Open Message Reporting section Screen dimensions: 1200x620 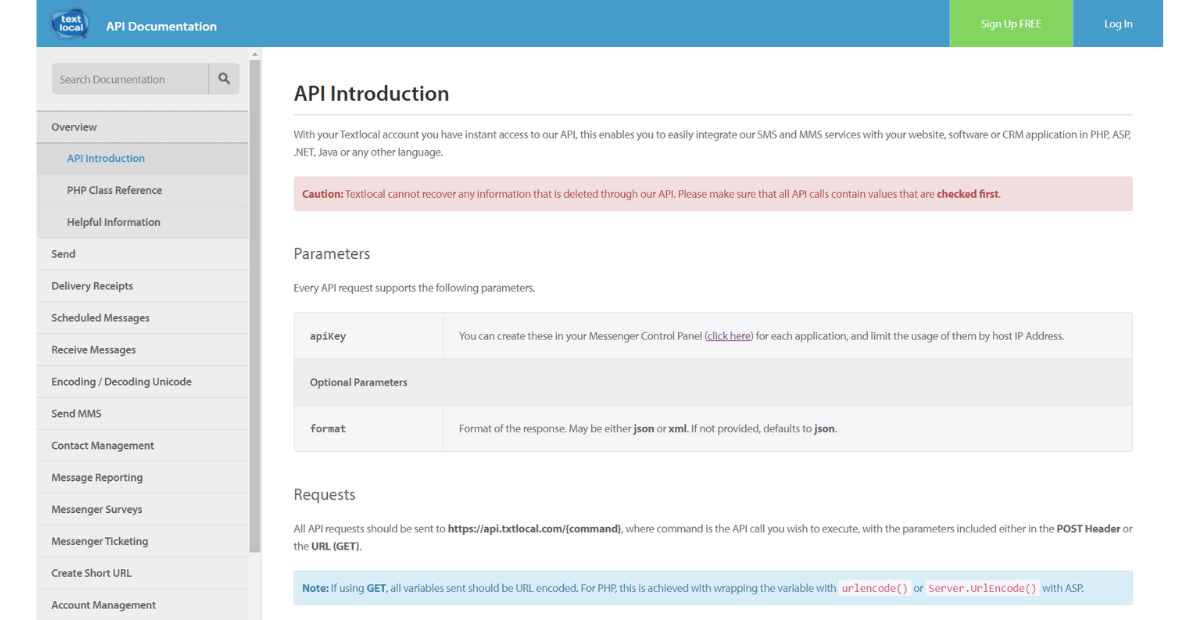pos(142,478)
